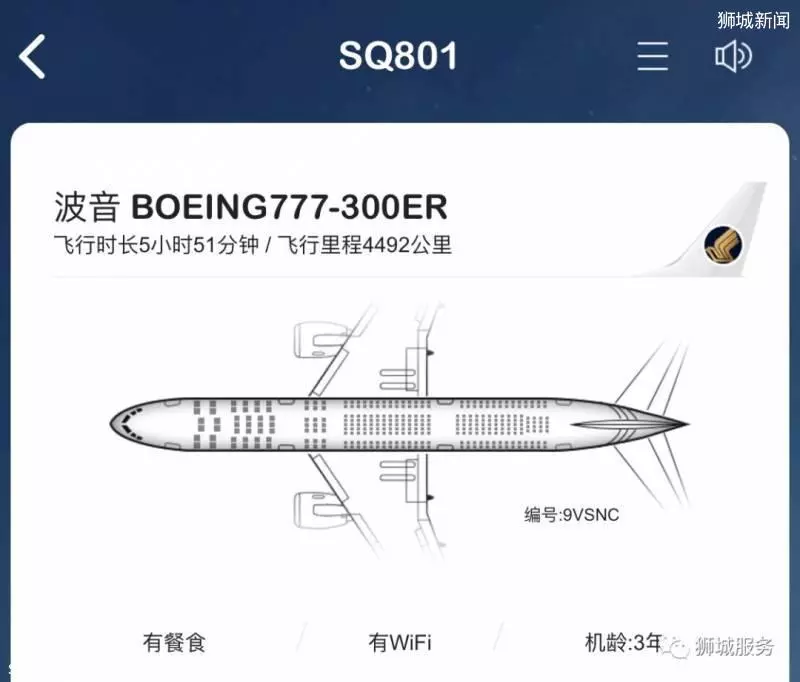Toggle the speaker sound icon
This screenshot has height=682, width=800.
point(733,56)
